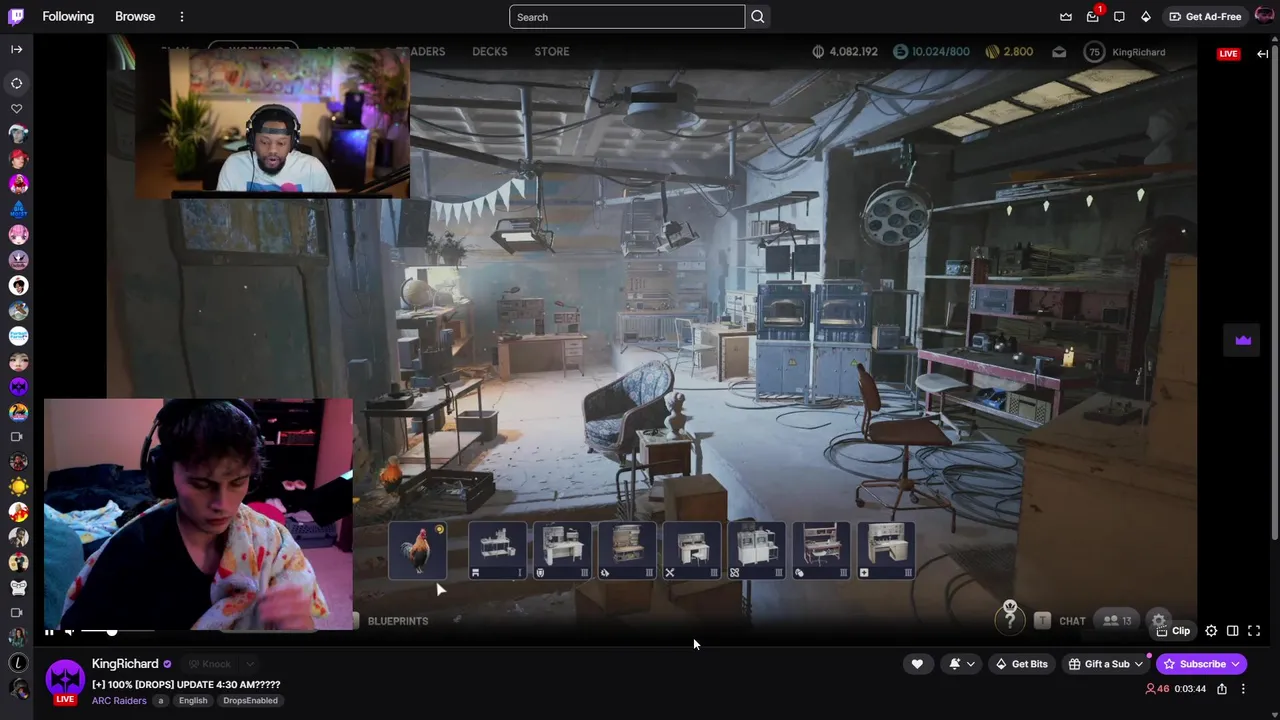1280x720 pixels.
Task: Click the Get Bits button
Action: (1021, 664)
